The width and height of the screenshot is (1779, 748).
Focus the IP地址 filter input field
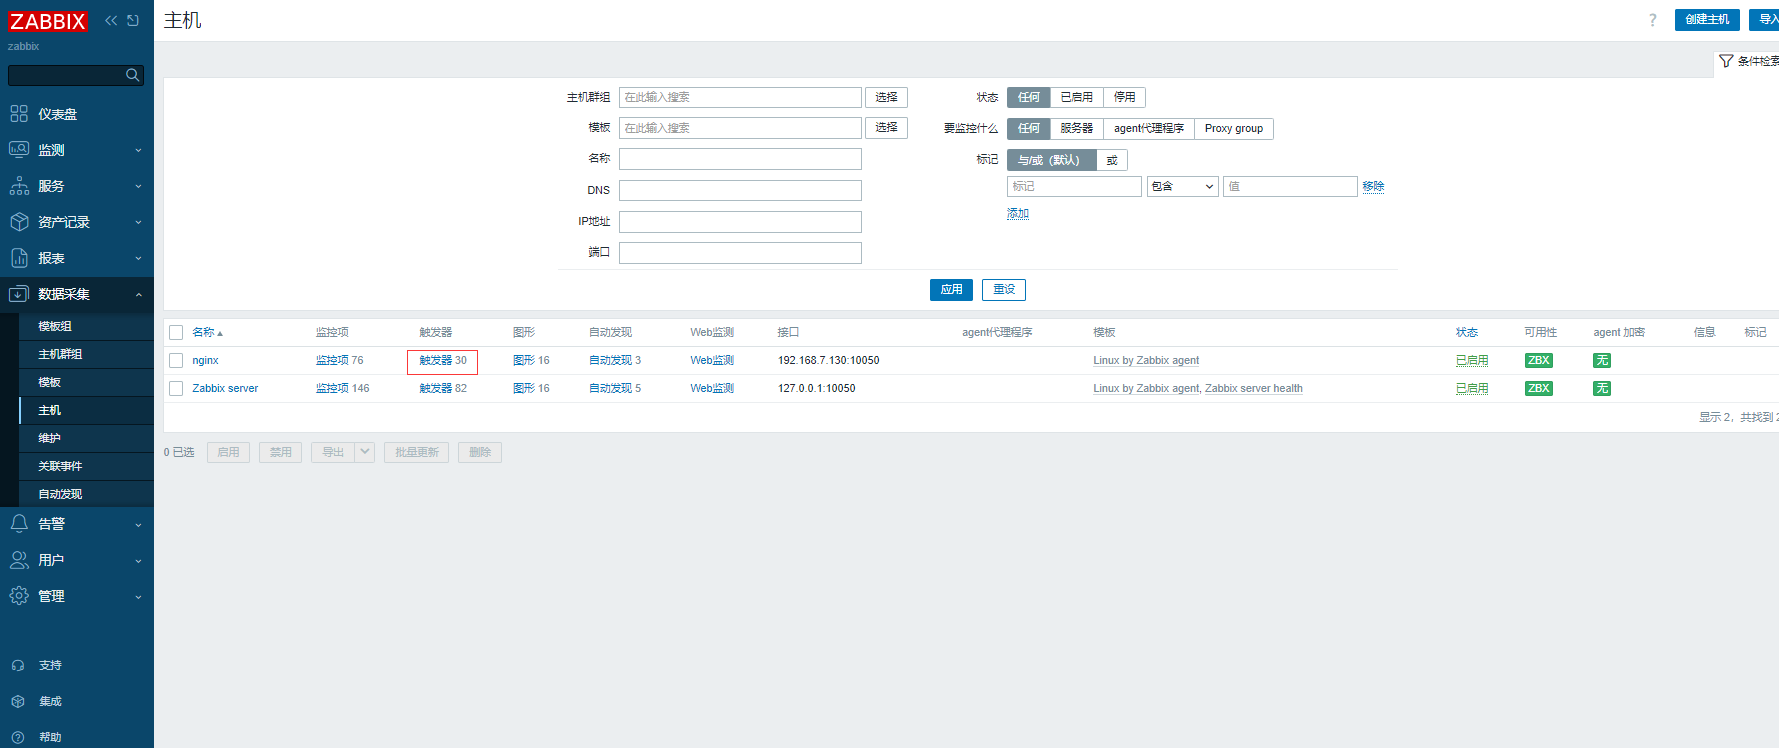point(740,222)
